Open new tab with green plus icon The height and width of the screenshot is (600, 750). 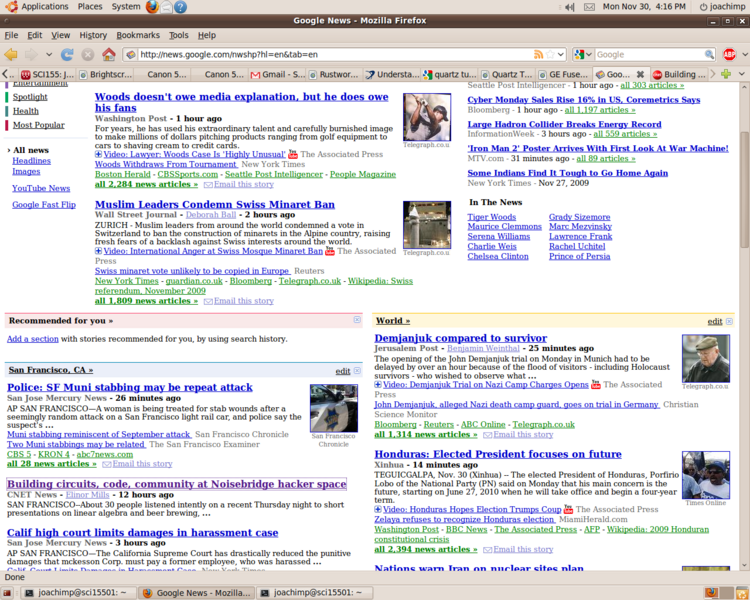click(726, 74)
